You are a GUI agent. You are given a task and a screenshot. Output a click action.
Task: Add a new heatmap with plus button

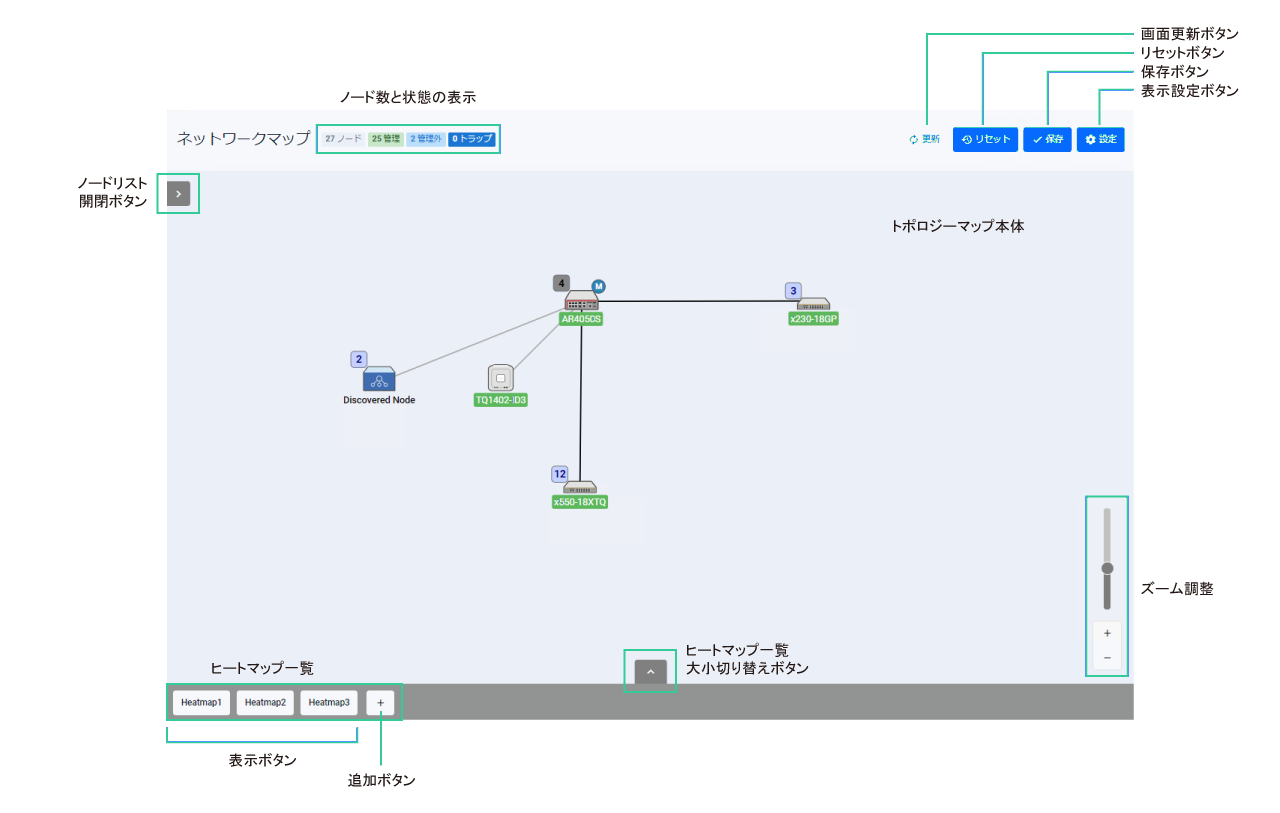380,702
